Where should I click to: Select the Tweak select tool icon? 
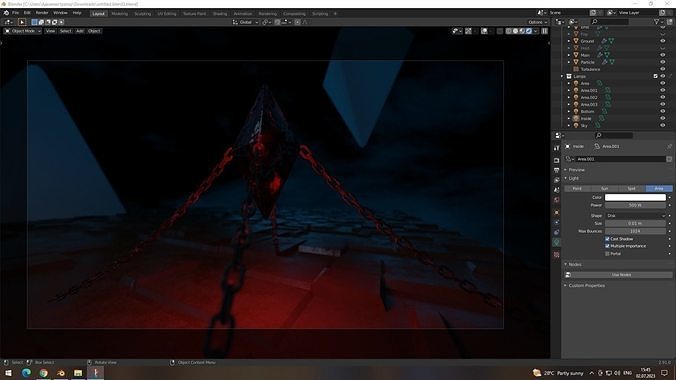(x=22, y=22)
